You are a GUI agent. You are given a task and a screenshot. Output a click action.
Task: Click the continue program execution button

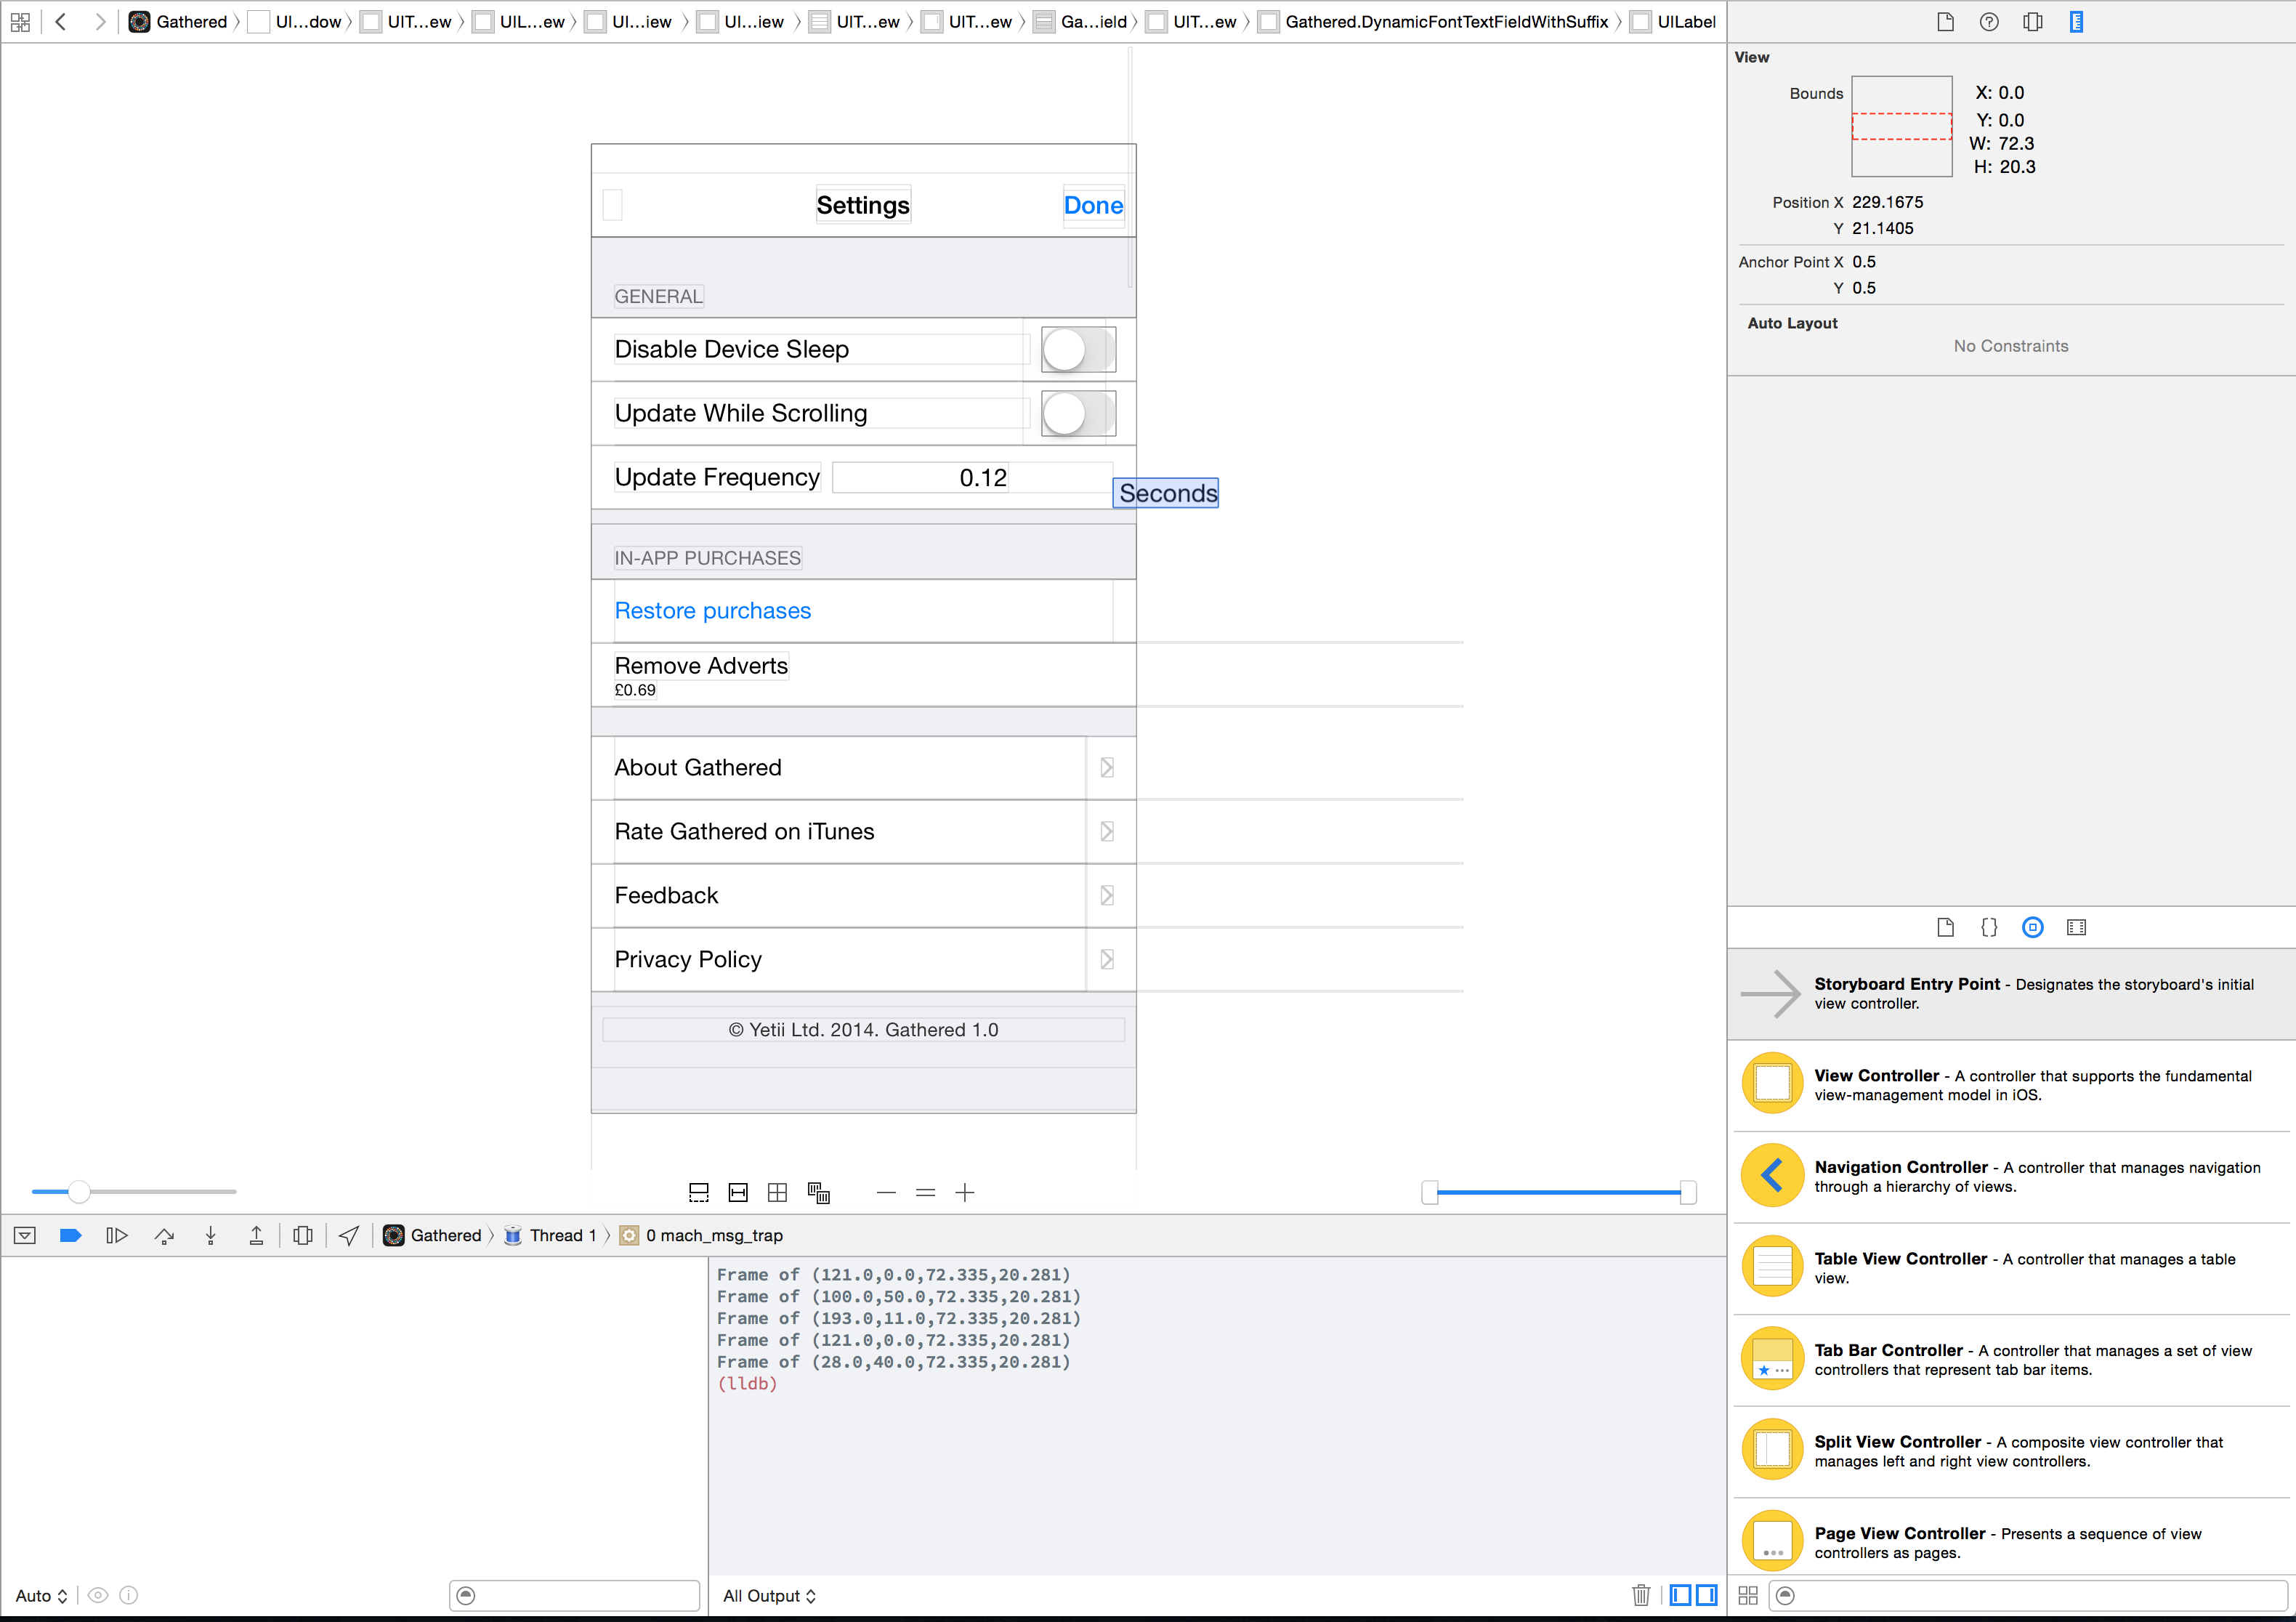(116, 1235)
